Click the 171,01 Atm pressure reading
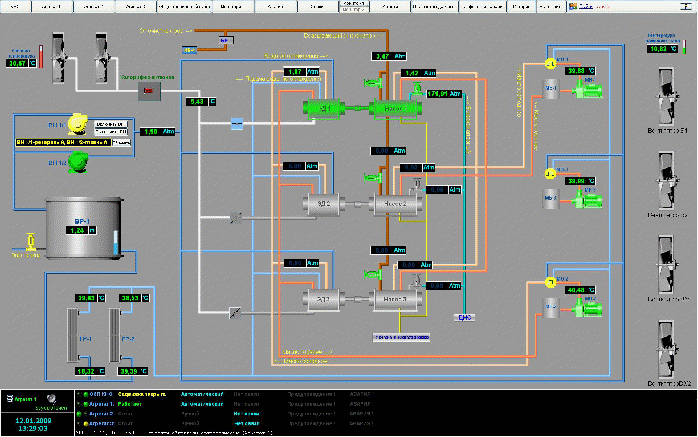698x437 pixels. click(444, 94)
